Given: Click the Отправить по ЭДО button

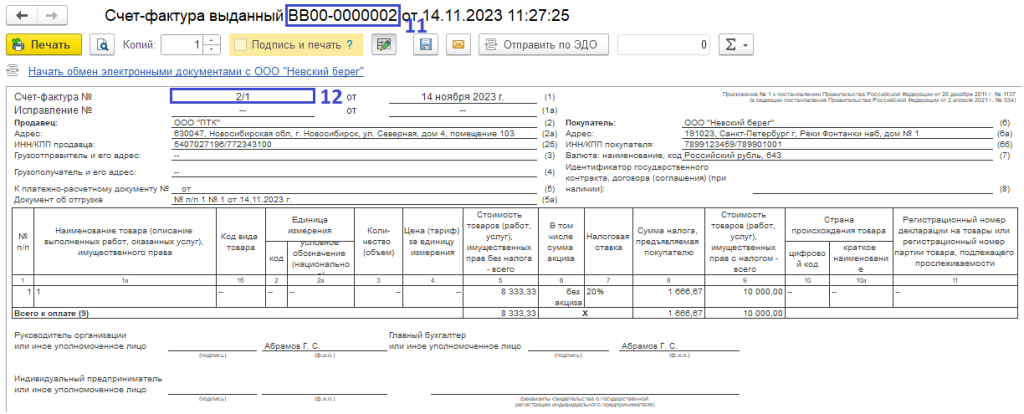Looking at the screenshot, I should [543, 45].
